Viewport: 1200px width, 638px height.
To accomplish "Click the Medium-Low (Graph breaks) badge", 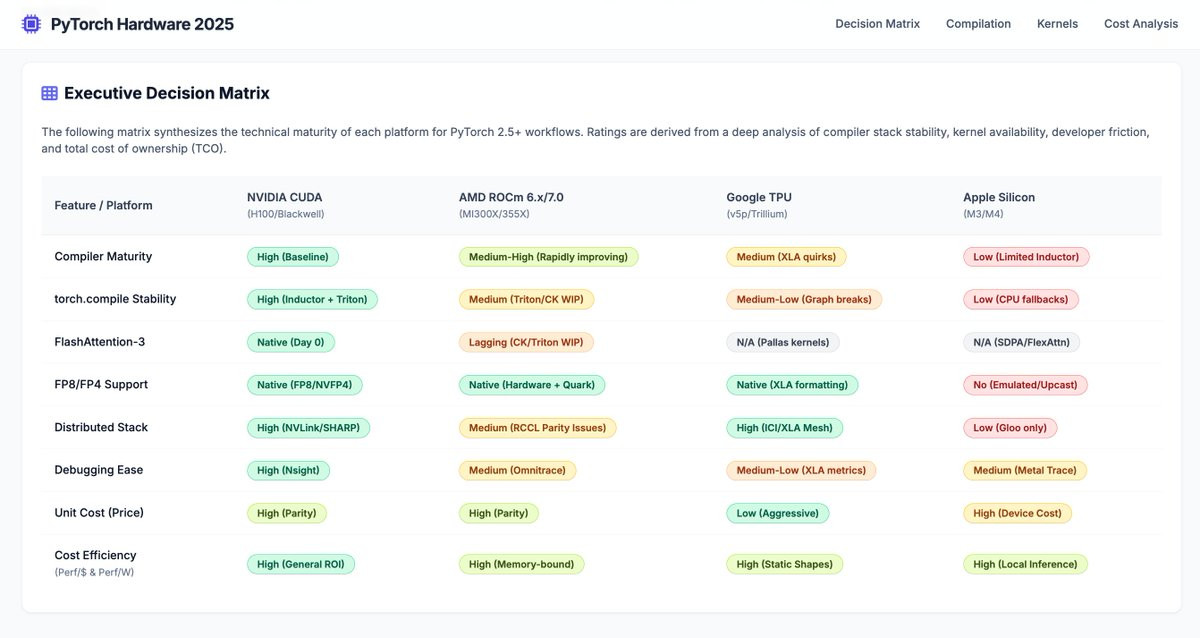I will [x=805, y=299].
